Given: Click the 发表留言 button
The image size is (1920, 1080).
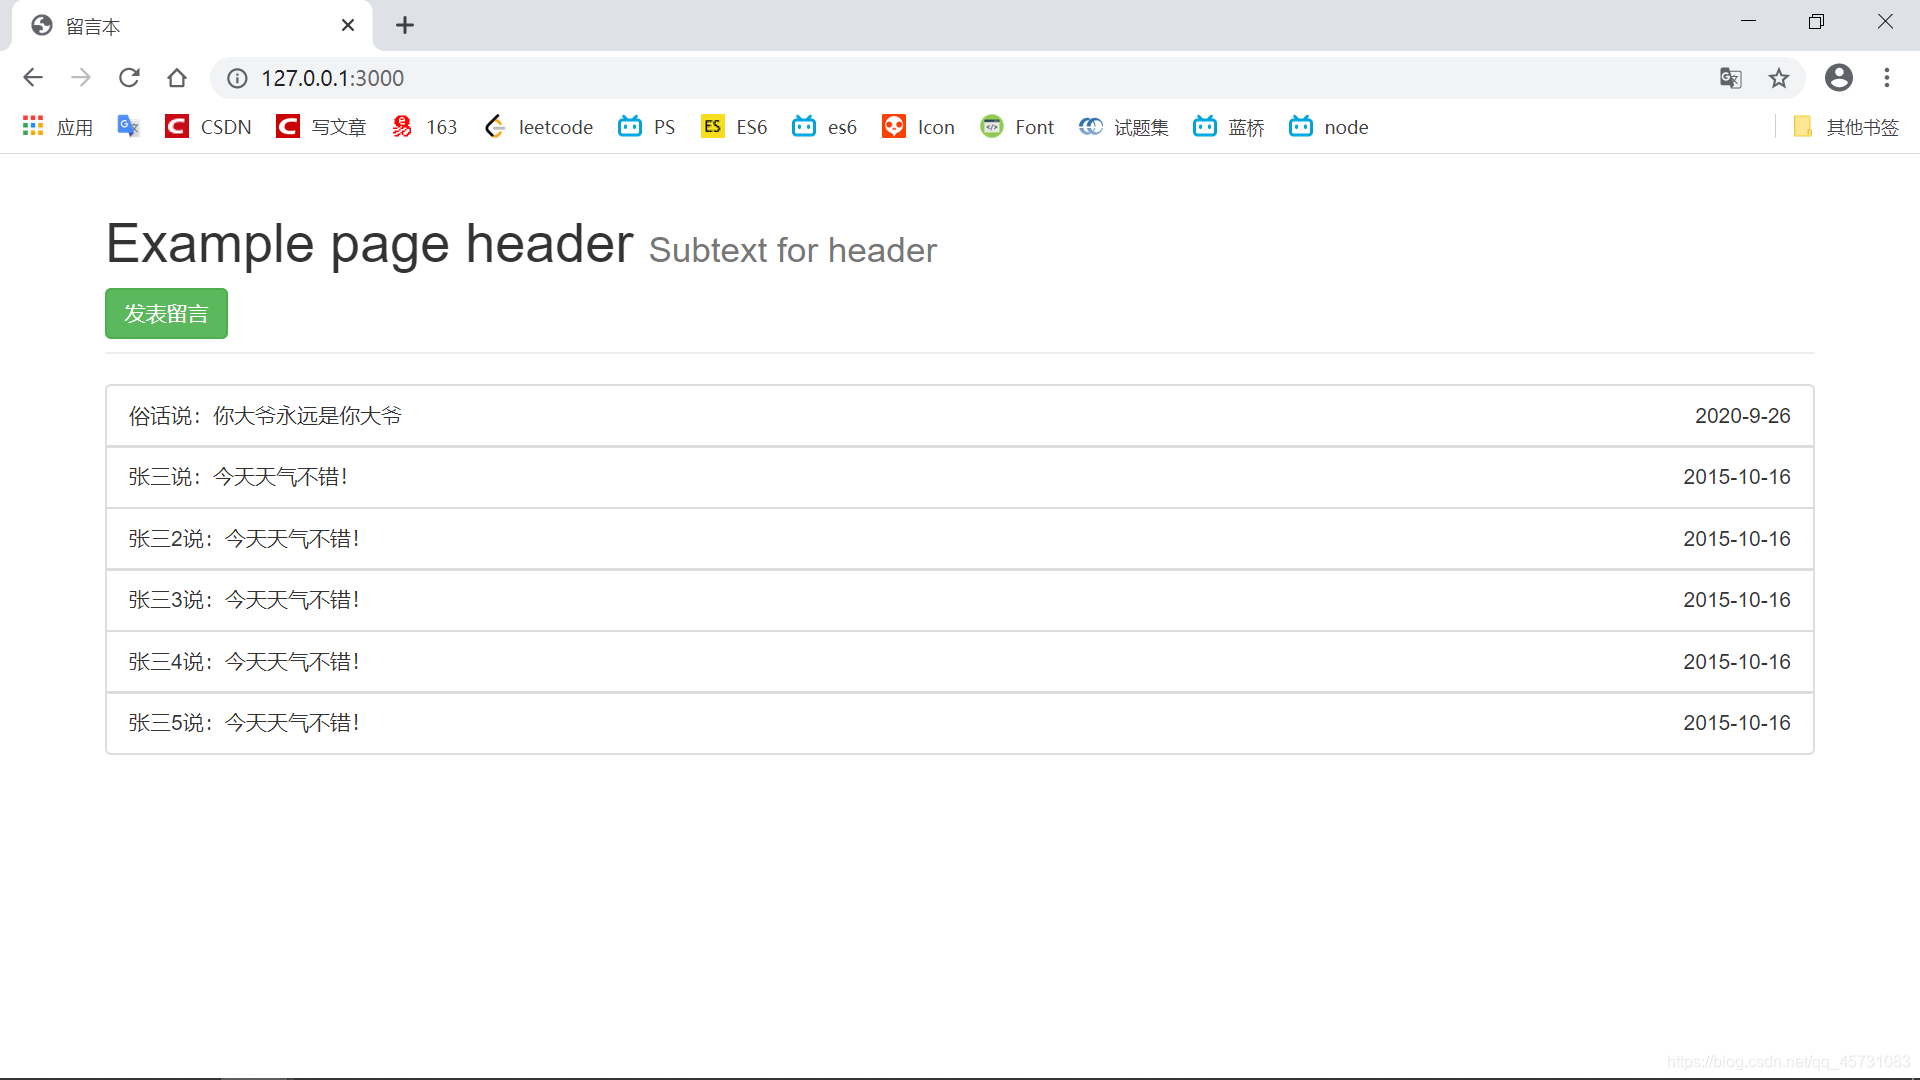Looking at the screenshot, I should click(166, 313).
